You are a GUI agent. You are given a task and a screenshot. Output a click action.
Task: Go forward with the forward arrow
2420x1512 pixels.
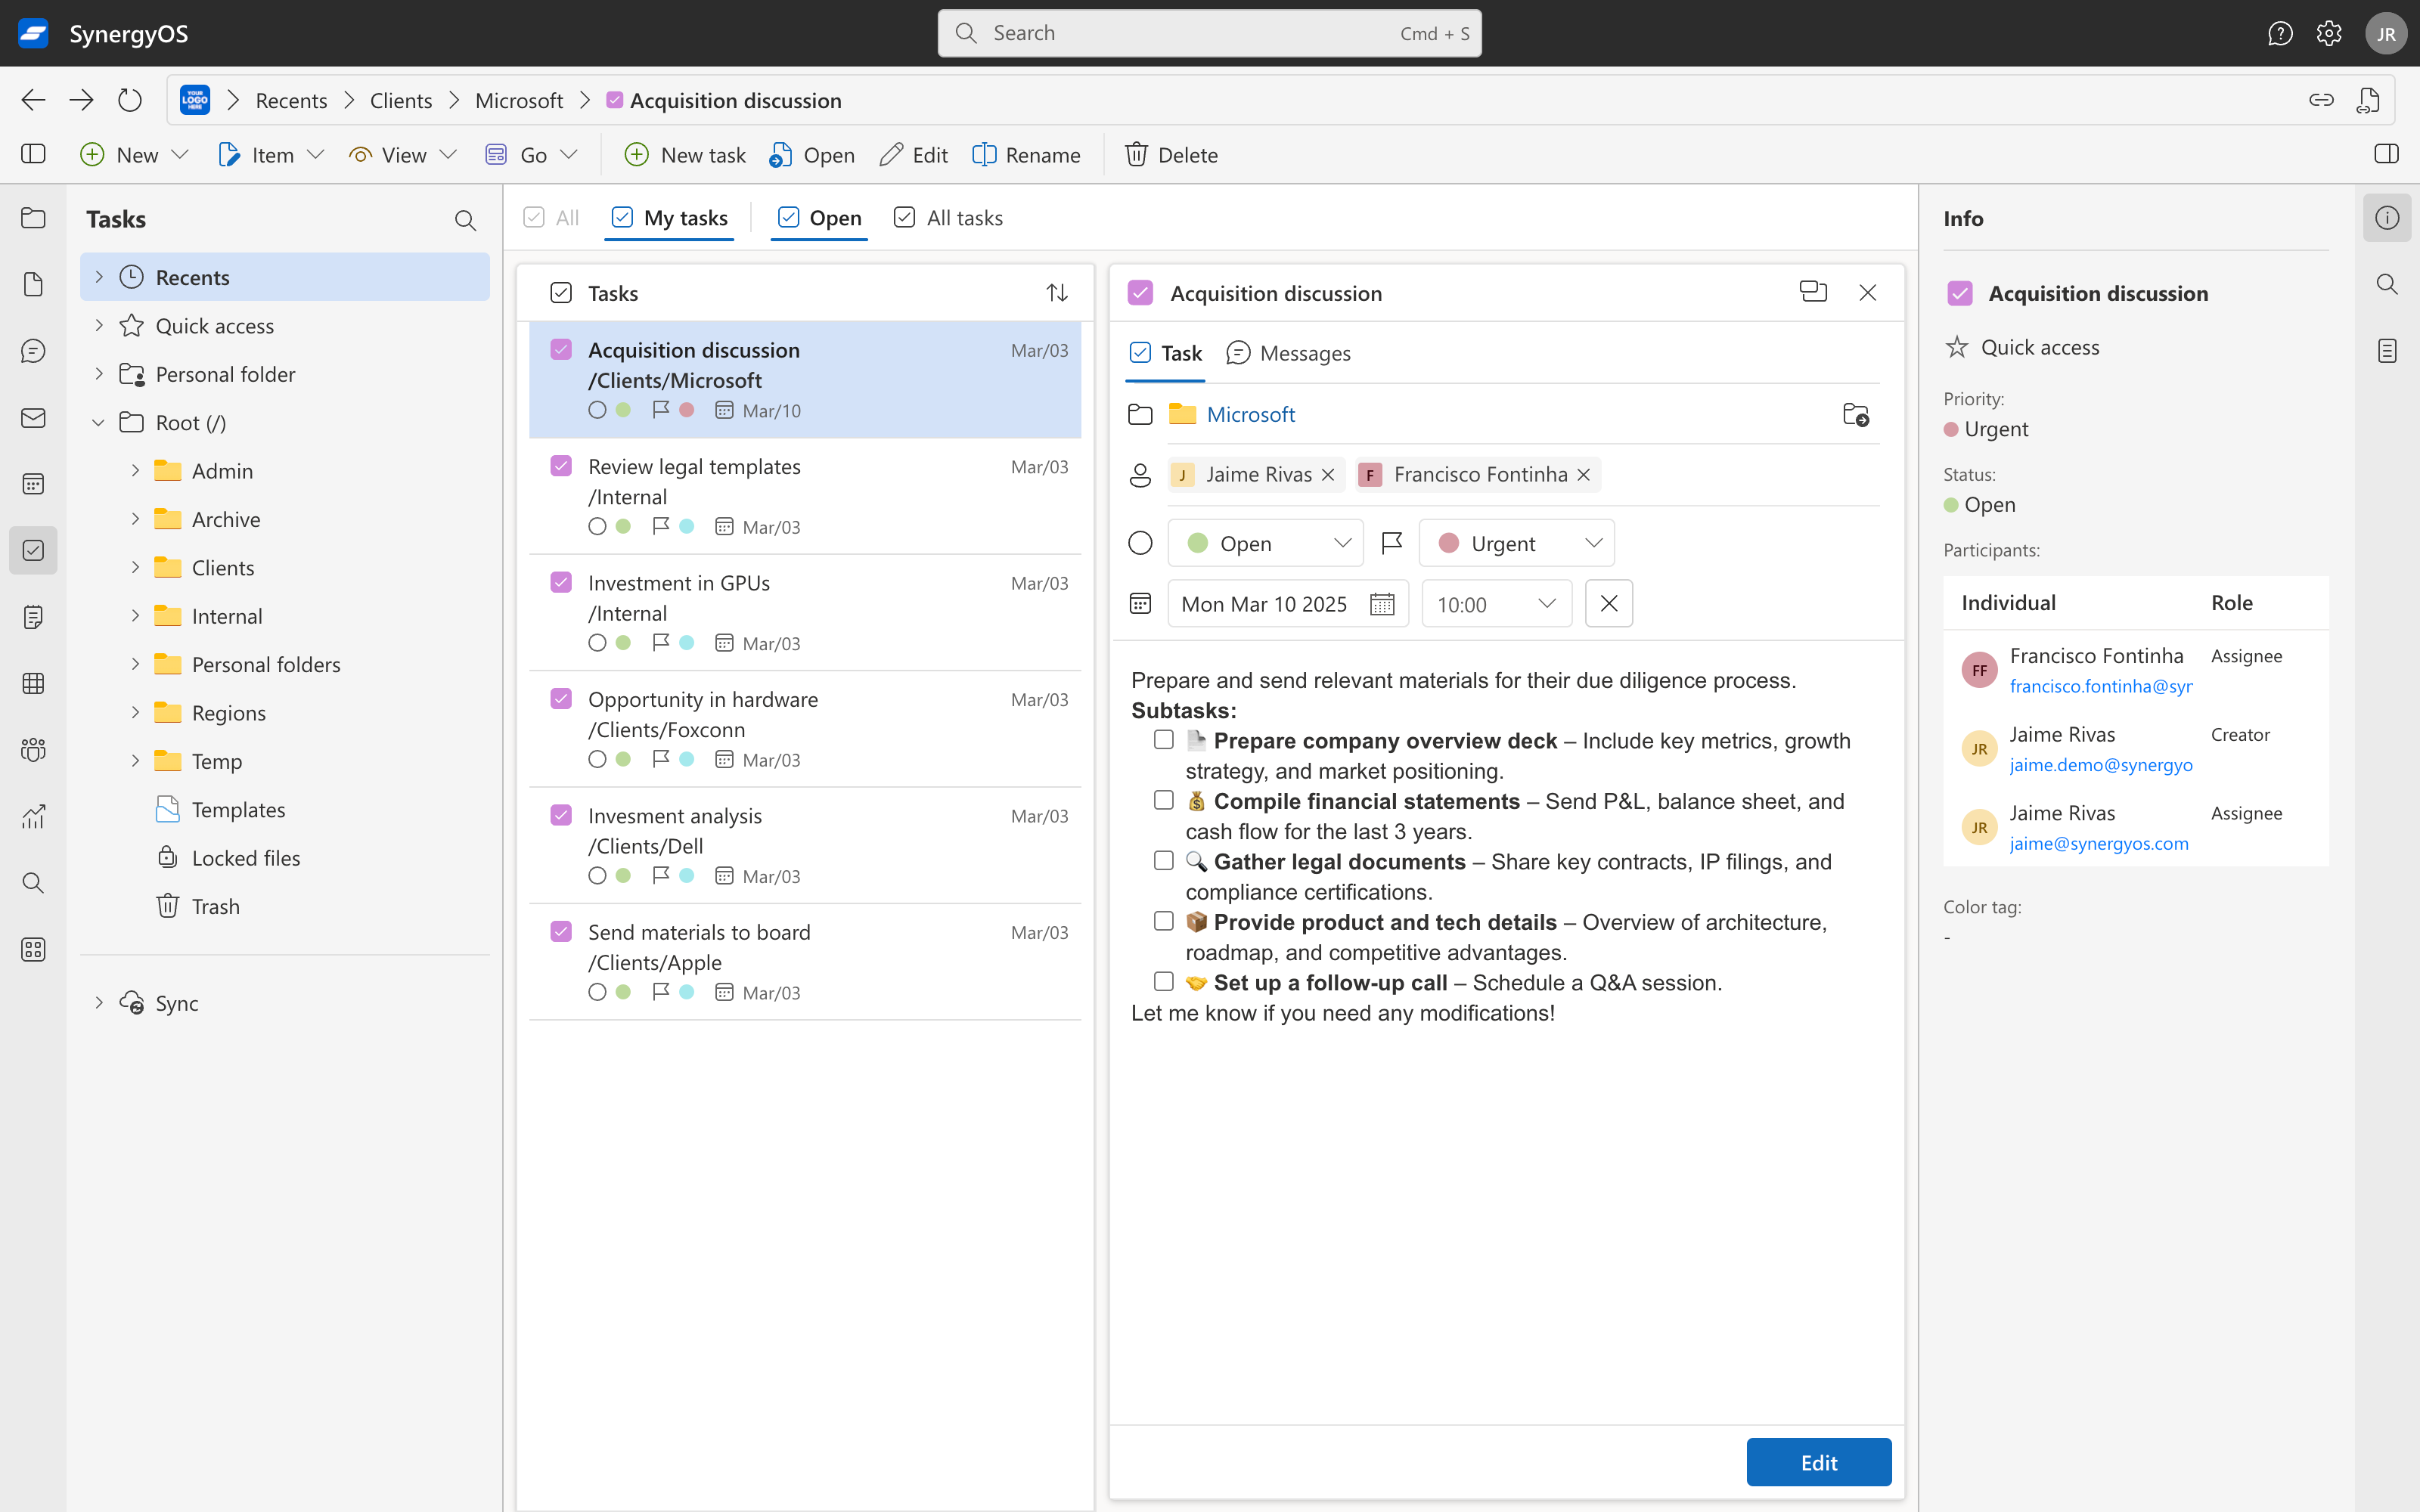tap(81, 100)
